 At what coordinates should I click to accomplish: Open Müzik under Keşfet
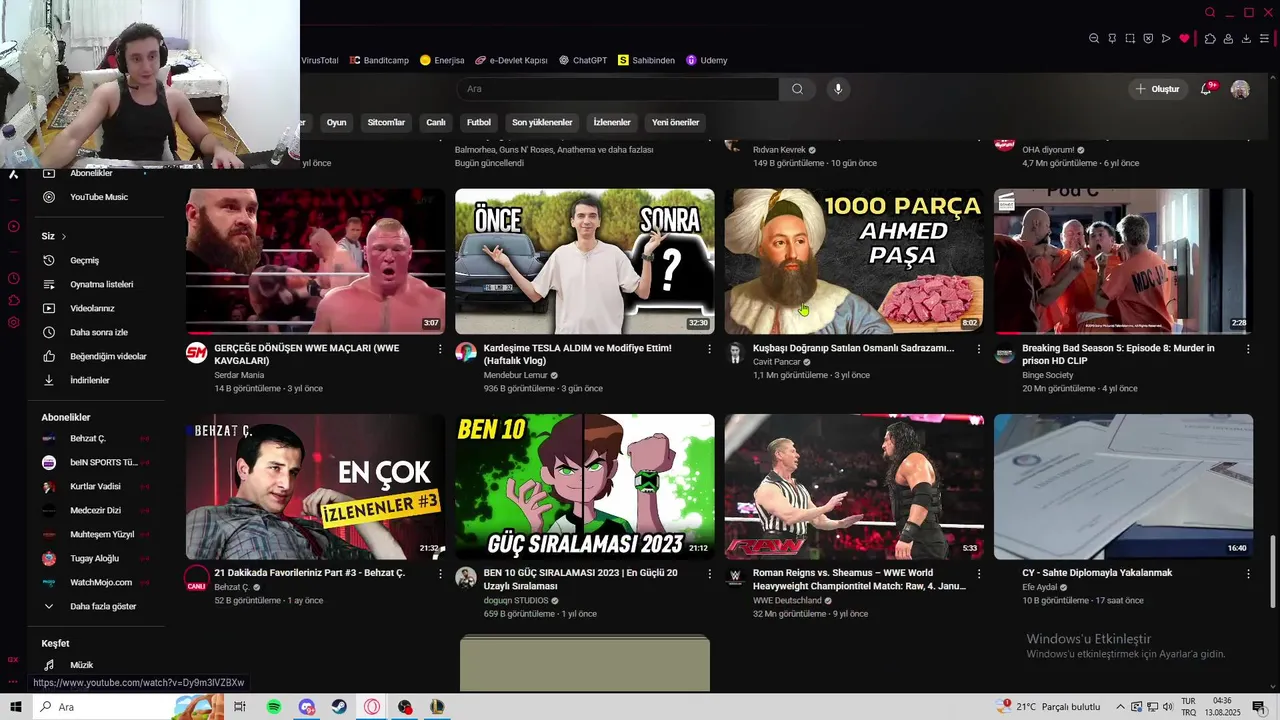[98, 665]
